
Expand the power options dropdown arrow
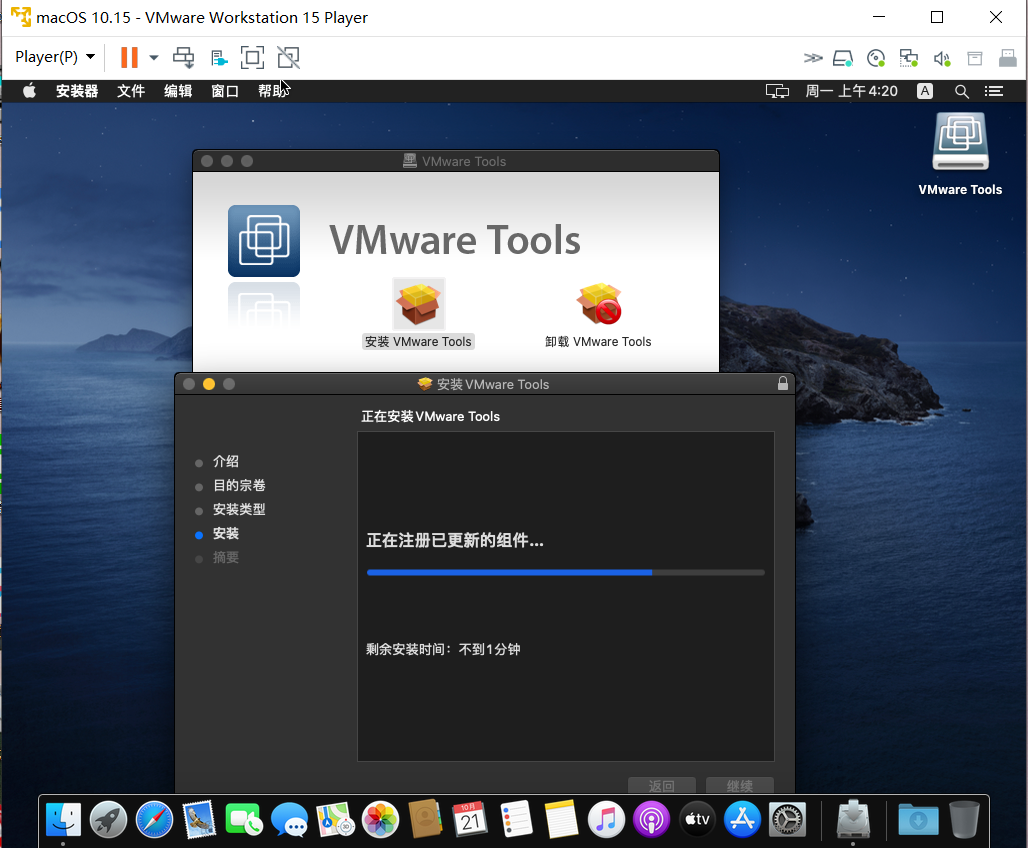coord(153,57)
